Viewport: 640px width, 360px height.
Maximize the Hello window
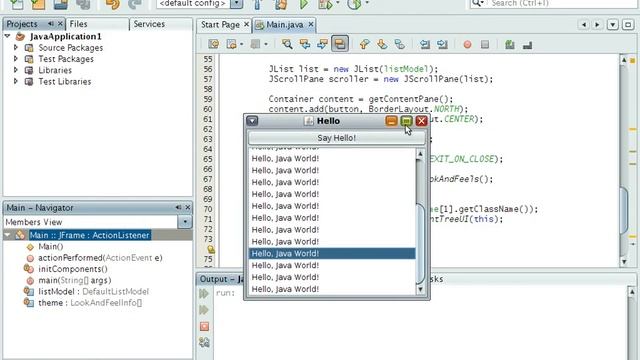point(406,121)
